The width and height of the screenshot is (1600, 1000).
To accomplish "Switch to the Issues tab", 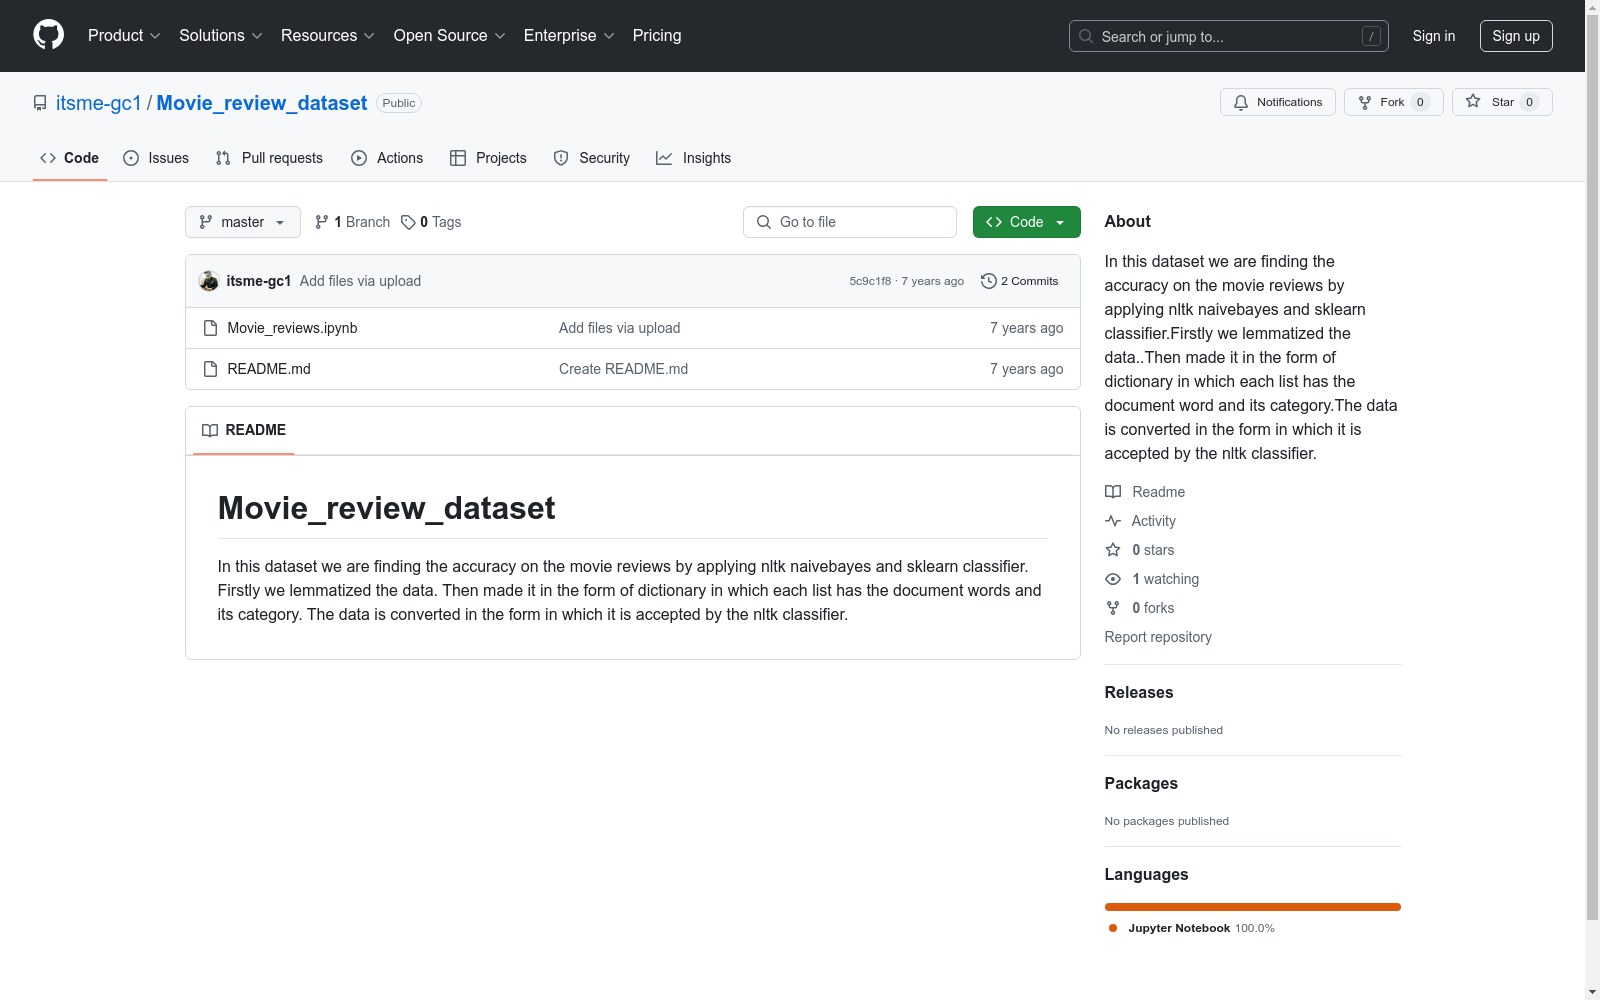I will (x=156, y=158).
